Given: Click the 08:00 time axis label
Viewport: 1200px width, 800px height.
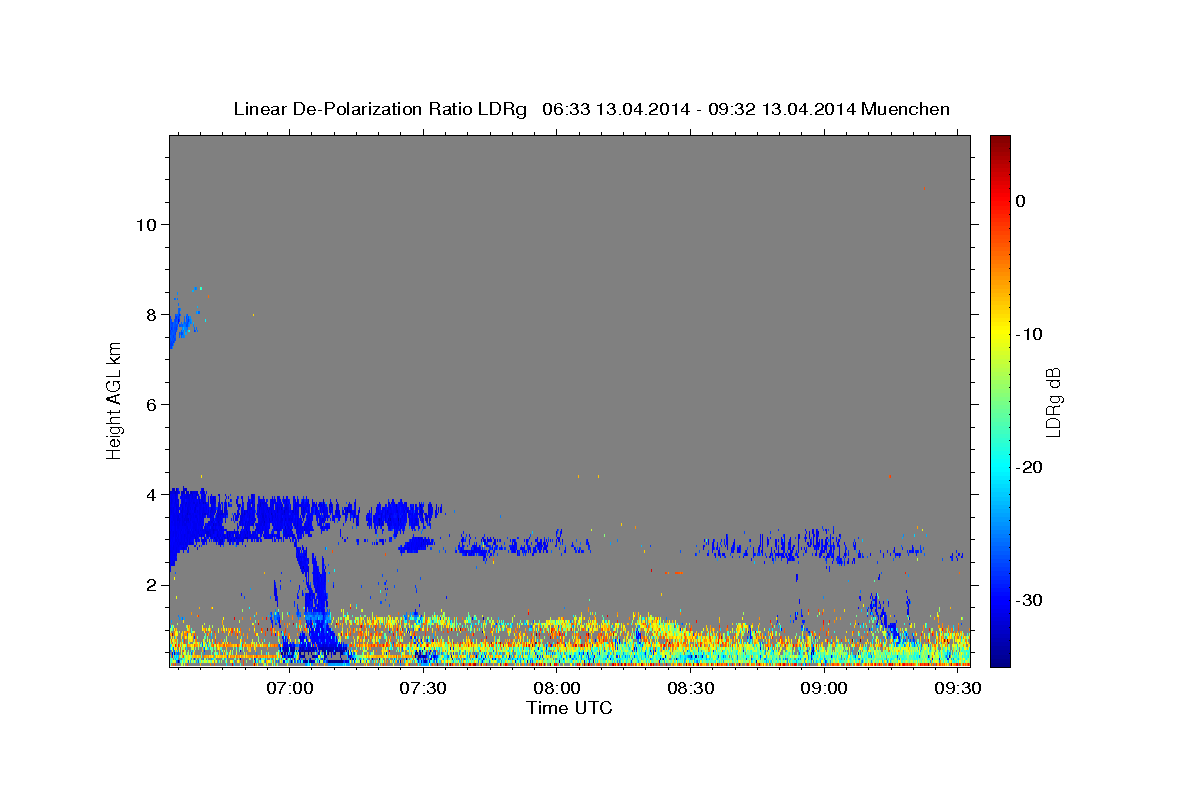Looking at the screenshot, I should pyautogui.click(x=557, y=689).
